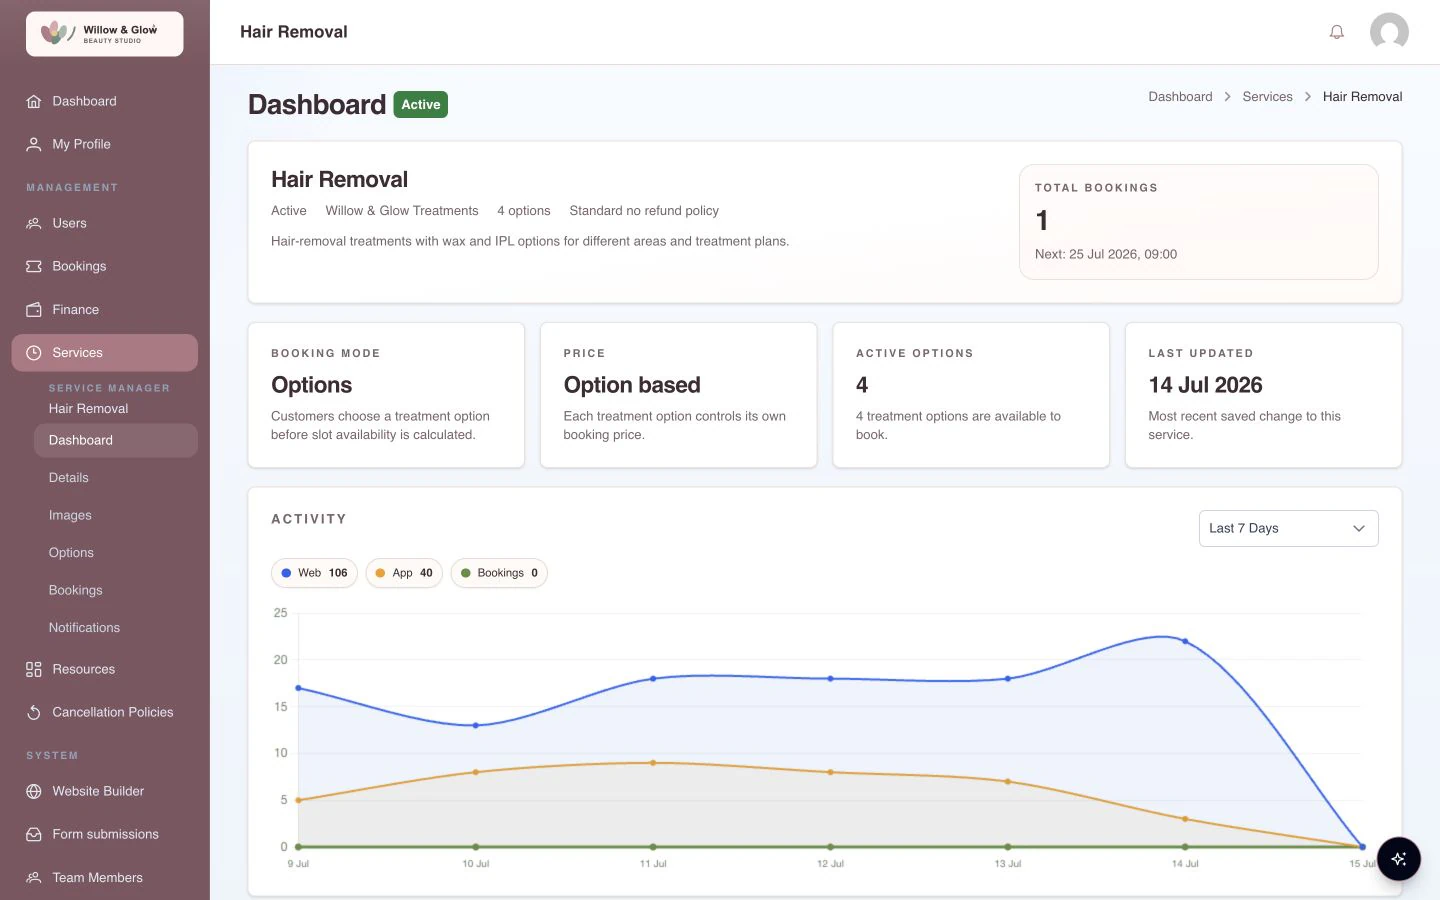Click the green Active status badge
The width and height of the screenshot is (1440, 900).
421,105
